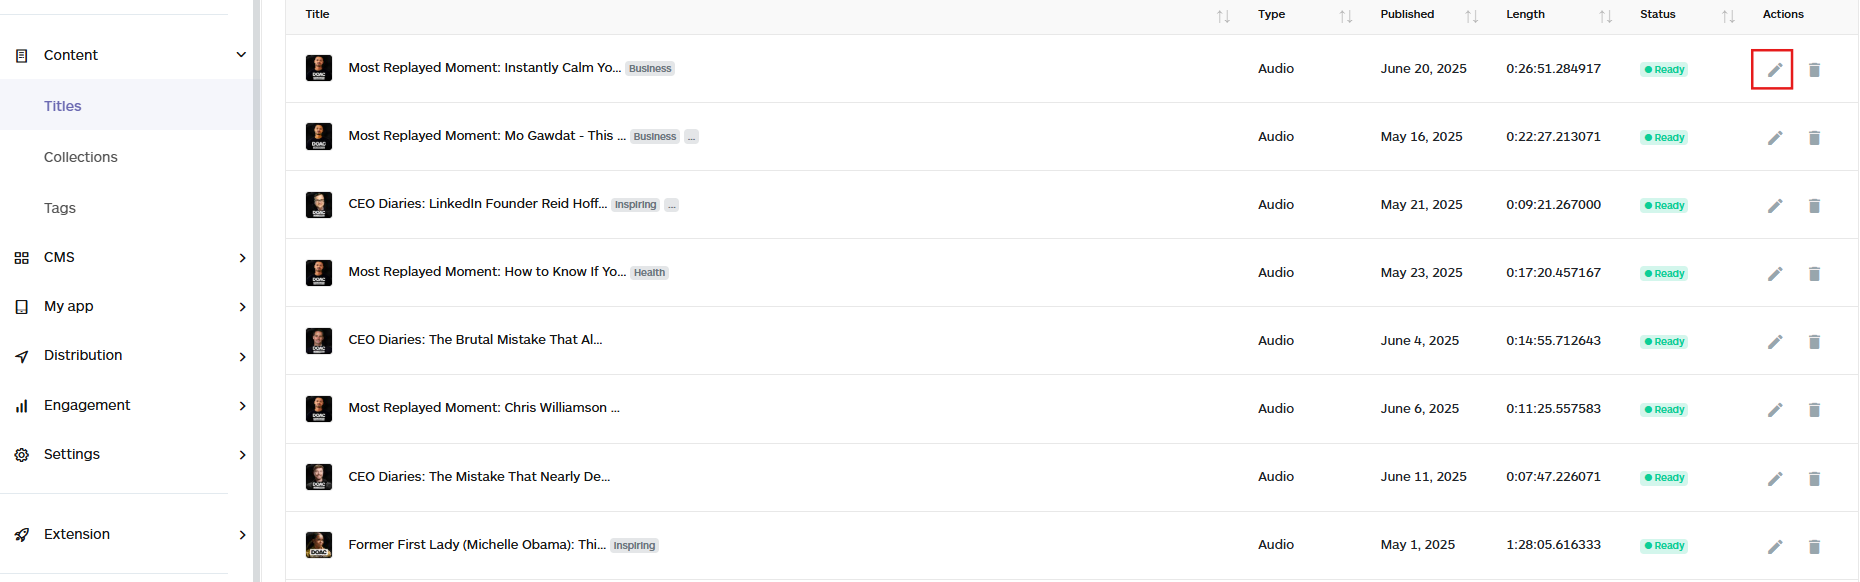This screenshot has height=582, width=1860.
Task: Select the CMS grid icon in the sidebar
Action: 21,257
